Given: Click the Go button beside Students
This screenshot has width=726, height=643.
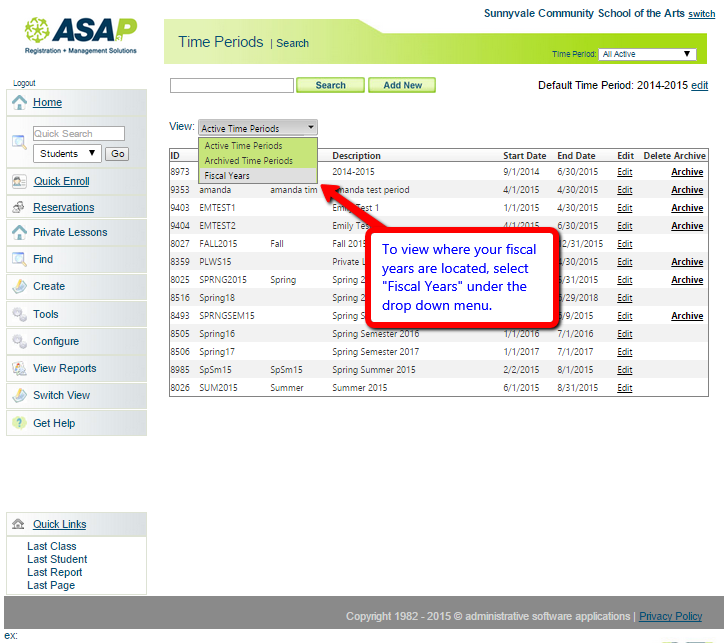Looking at the screenshot, I should point(117,154).
